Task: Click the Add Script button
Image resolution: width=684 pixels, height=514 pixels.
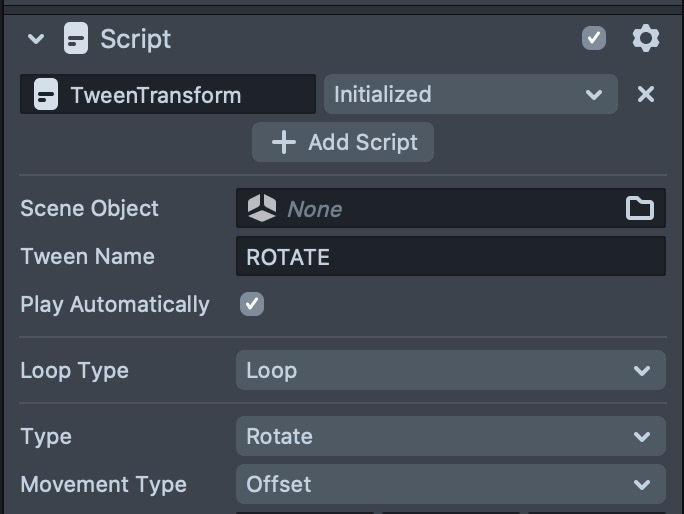Action: [342, 142]
